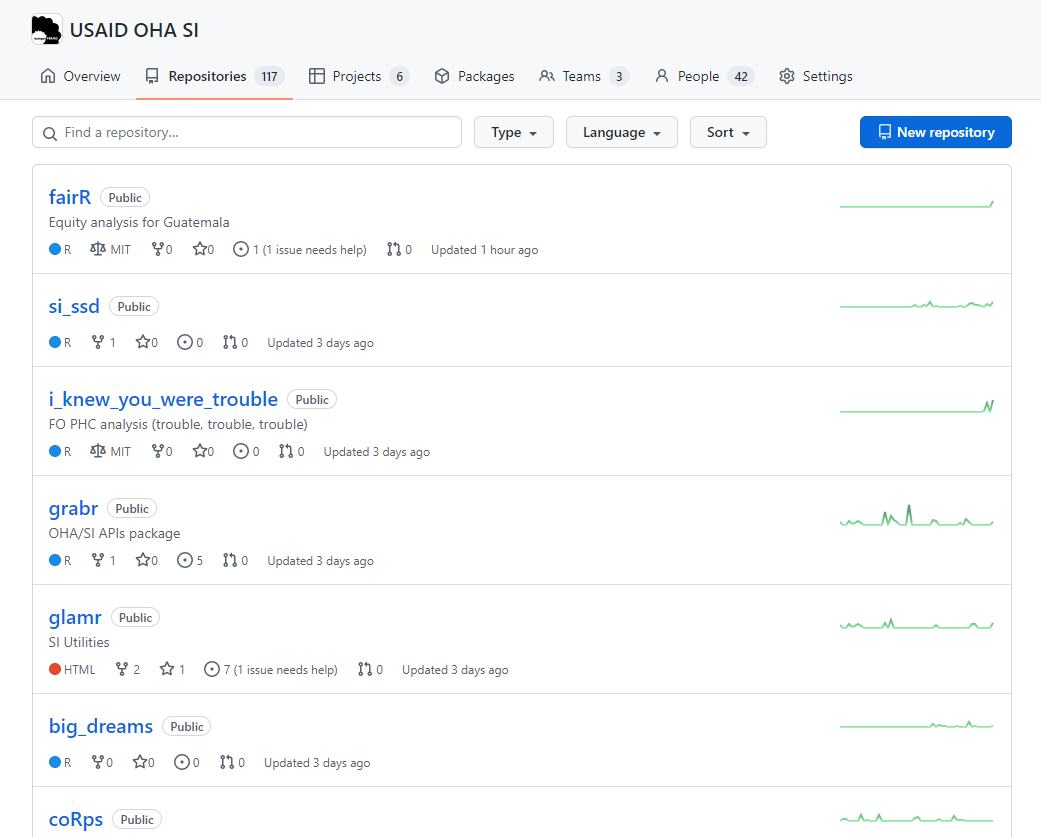Click the MIT license icon for i_knew_you_were_trouble
1041x837 pixels.
[x=98, y=451]
